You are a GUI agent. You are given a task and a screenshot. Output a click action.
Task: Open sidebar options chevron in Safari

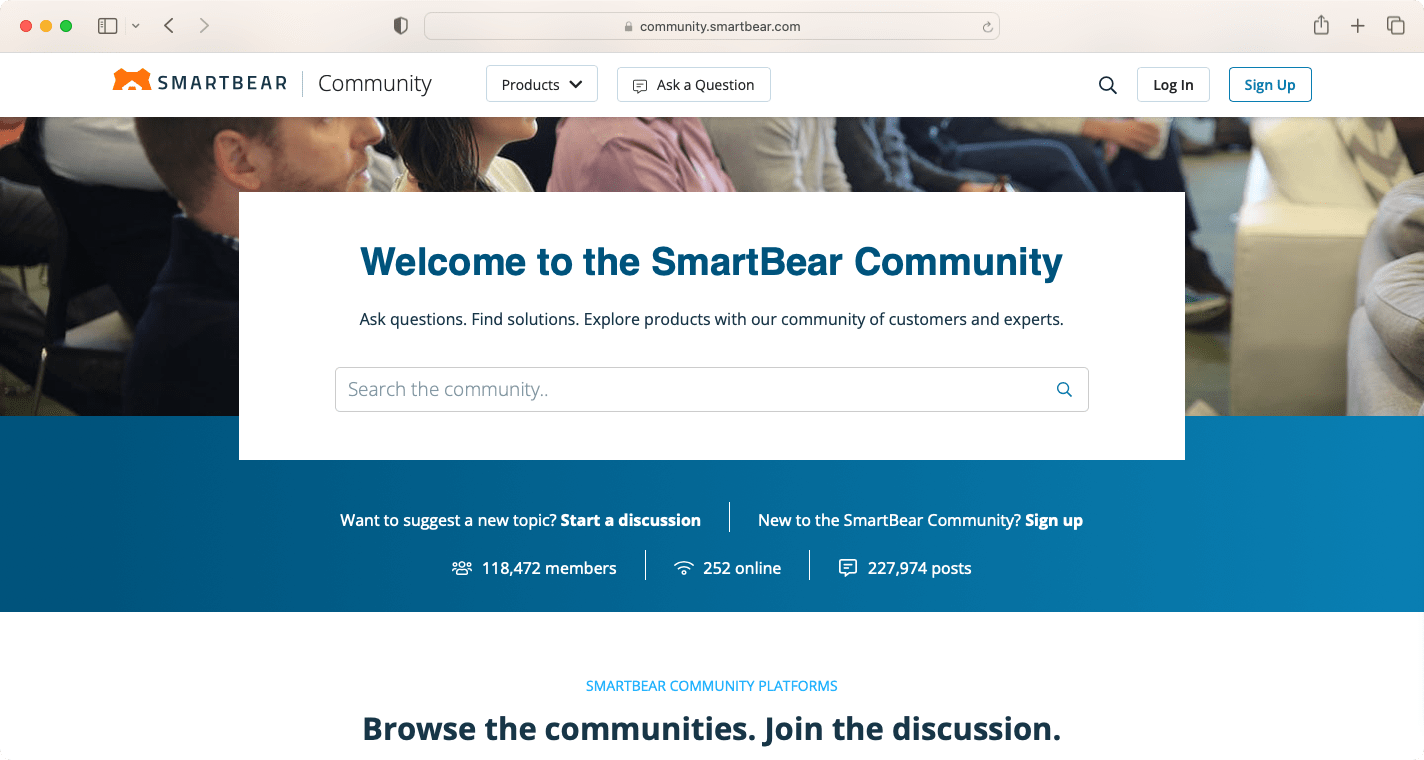pos(136,26)
